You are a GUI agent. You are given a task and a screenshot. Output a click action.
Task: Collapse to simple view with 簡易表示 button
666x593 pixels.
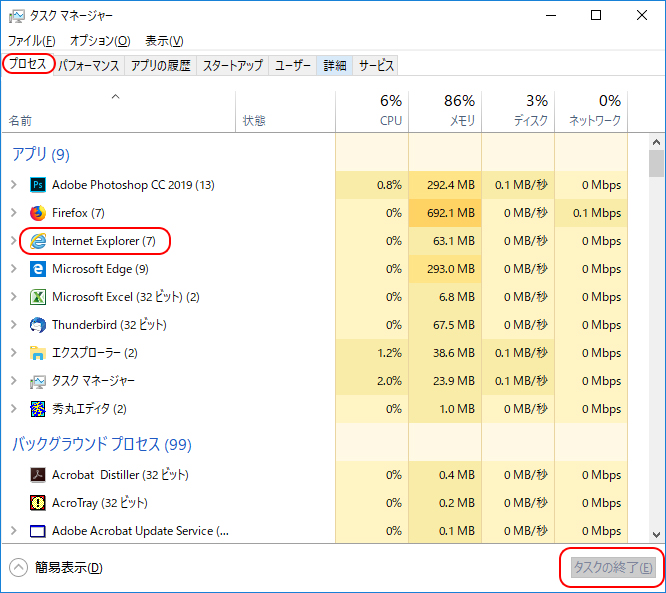tap(56, 568)
